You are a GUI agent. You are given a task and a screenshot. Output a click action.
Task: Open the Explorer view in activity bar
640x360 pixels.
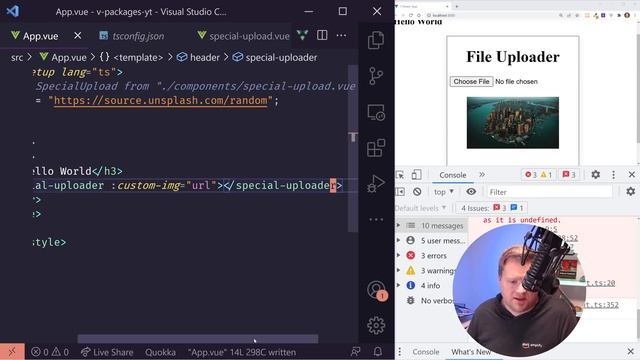click(376, 40)
